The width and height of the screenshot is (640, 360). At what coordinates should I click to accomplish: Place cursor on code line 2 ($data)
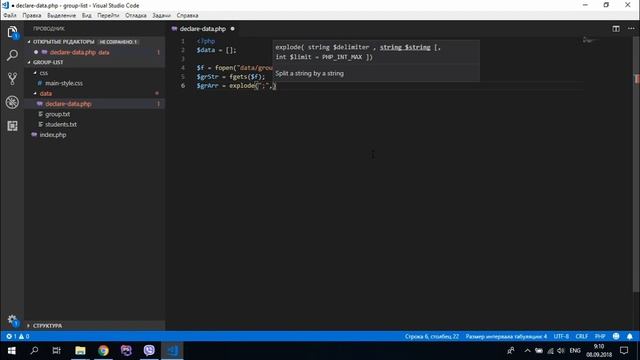pos(216,50)
